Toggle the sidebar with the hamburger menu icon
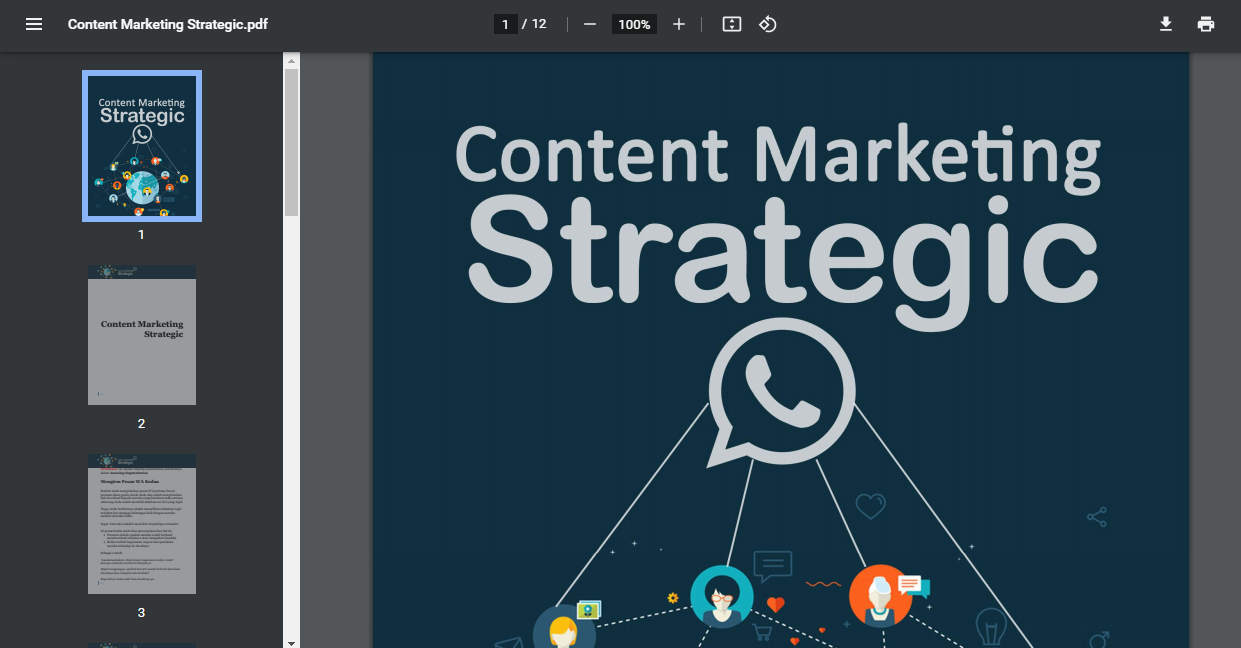The image size is (1241, 648). [x=34, y=24]
